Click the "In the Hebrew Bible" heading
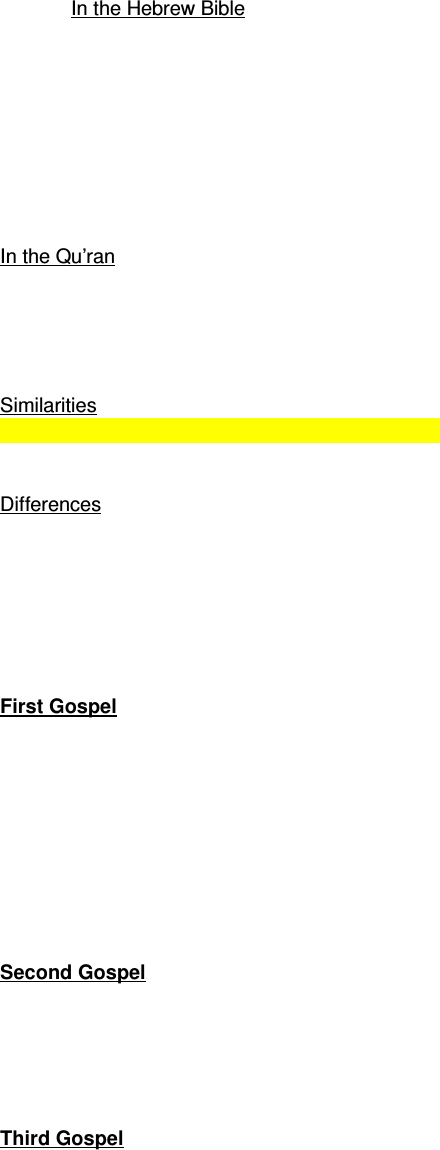440x1150 pixels. coord(158,9)
